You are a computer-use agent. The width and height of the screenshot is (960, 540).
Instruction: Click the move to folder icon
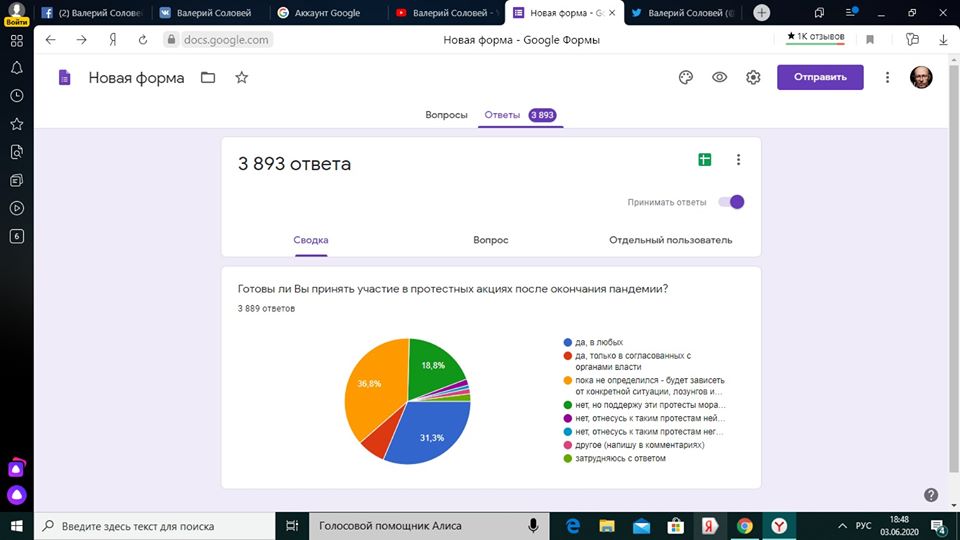click(208, 78)
